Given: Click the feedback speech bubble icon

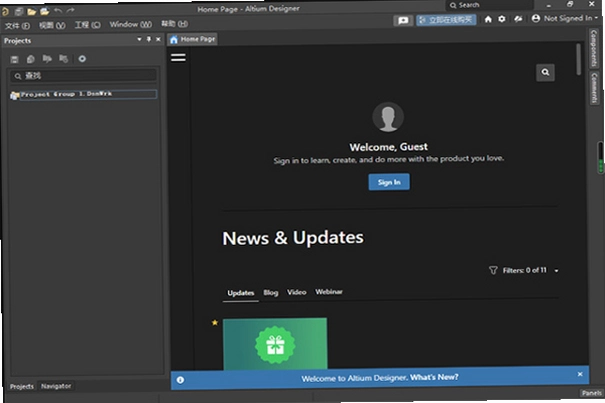Looking at the screenshot, I should pos(403,20).
